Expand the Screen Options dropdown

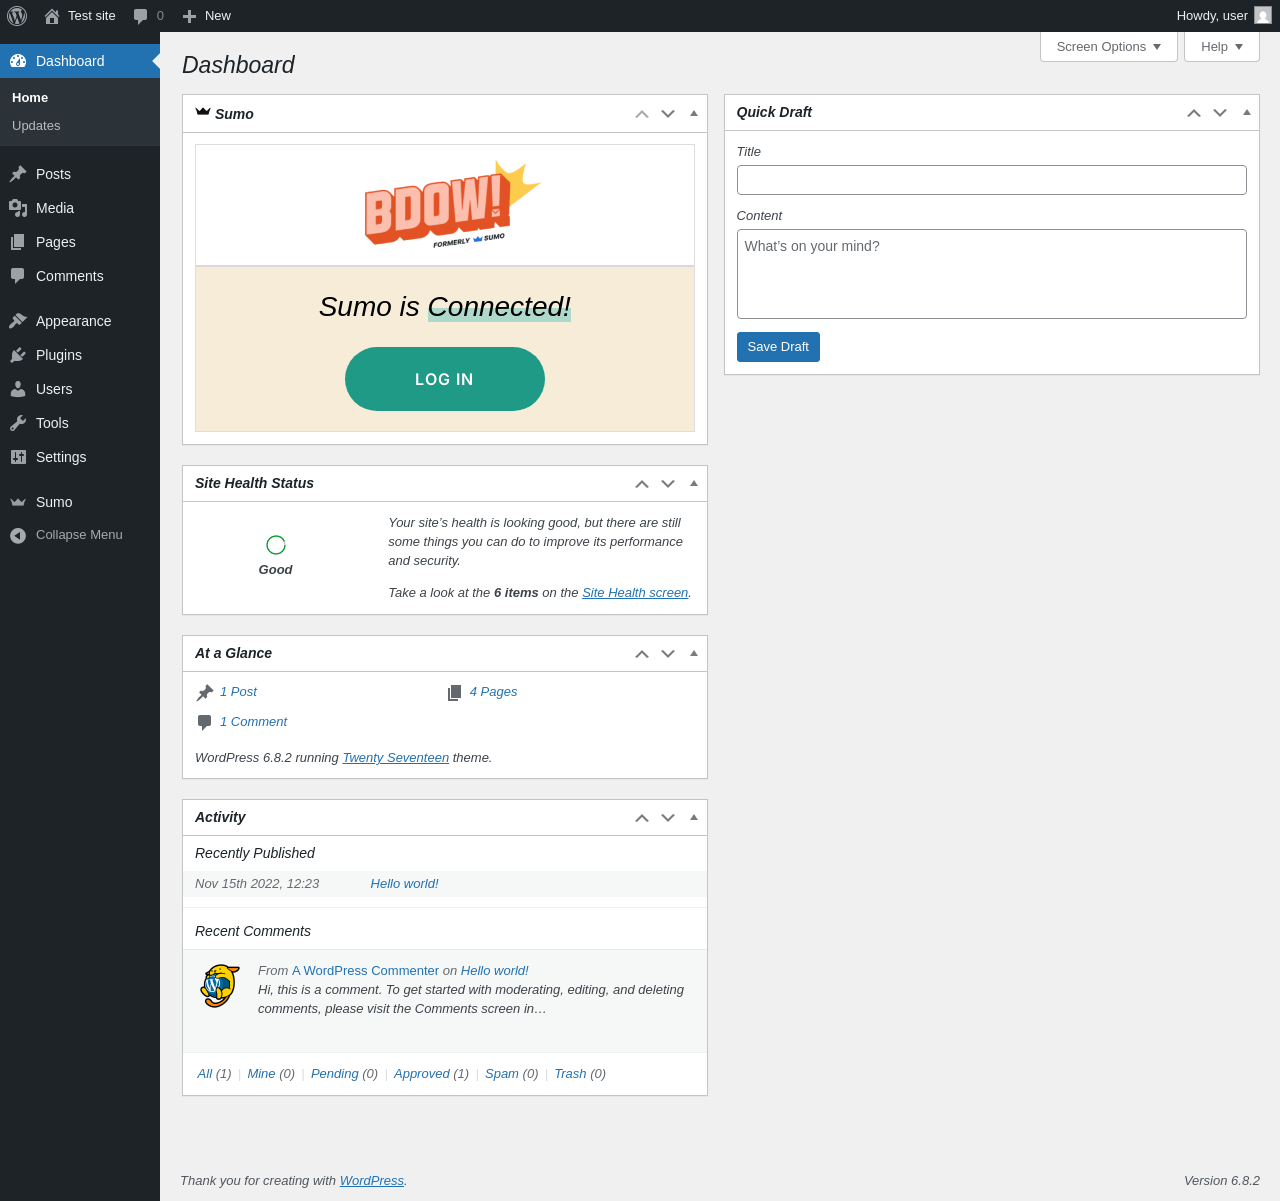[1109, 47]
